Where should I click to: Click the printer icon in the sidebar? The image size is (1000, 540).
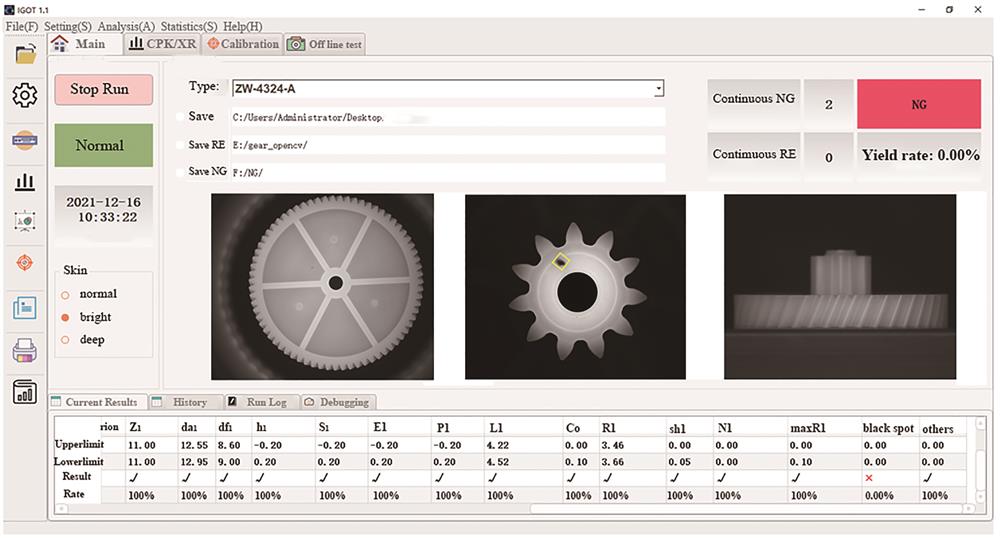[x=25, y=349]
